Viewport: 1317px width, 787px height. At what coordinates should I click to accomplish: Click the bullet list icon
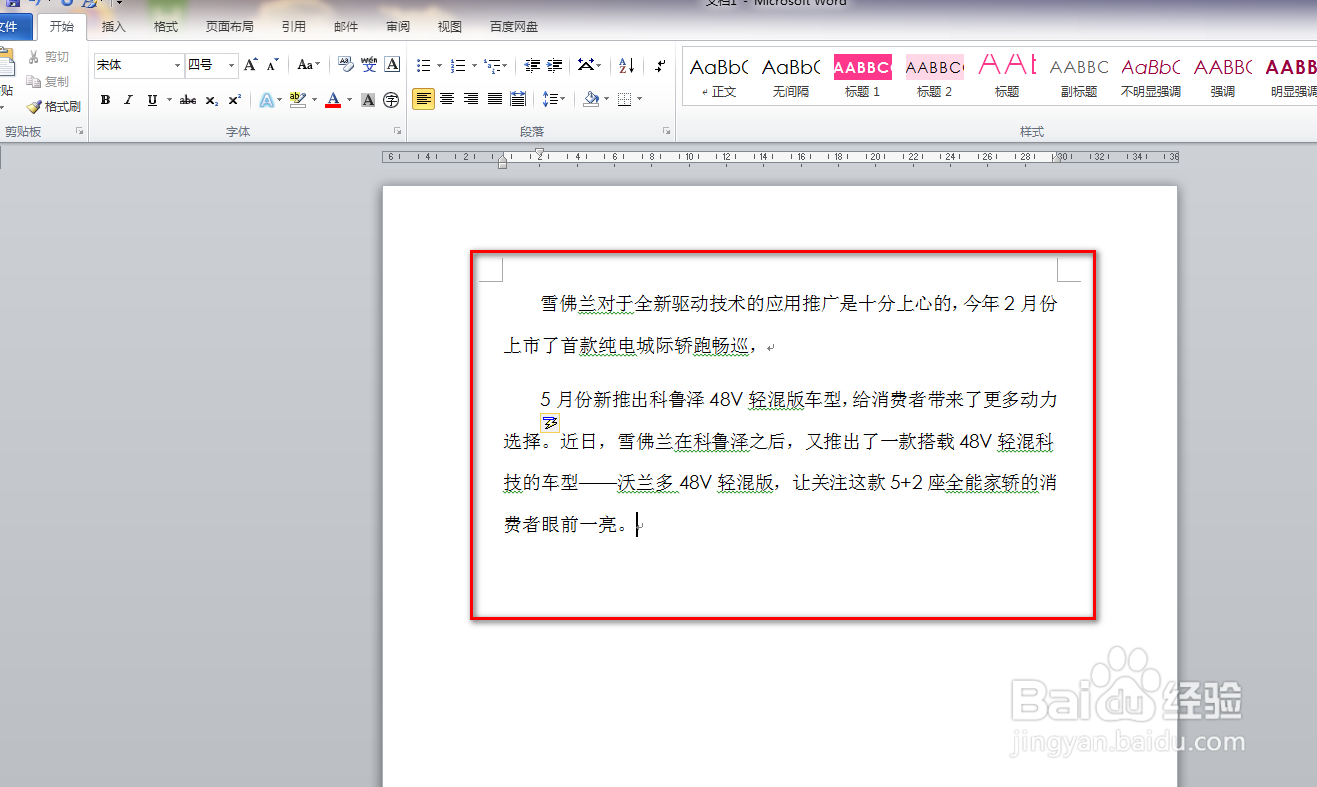(424, 66)
